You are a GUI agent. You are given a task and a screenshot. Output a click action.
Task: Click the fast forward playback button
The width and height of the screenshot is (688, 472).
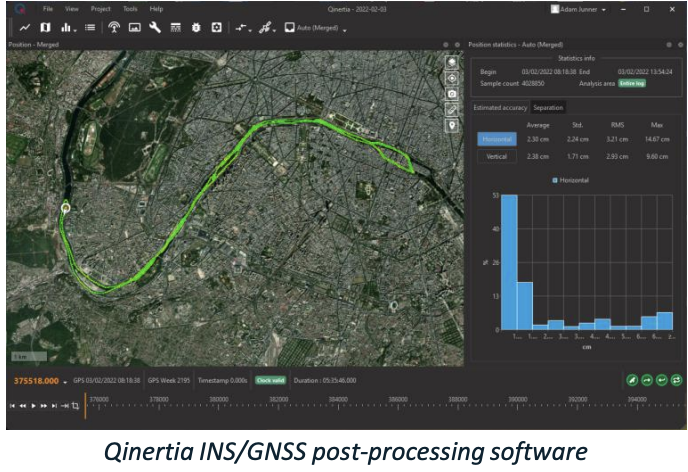44,406
